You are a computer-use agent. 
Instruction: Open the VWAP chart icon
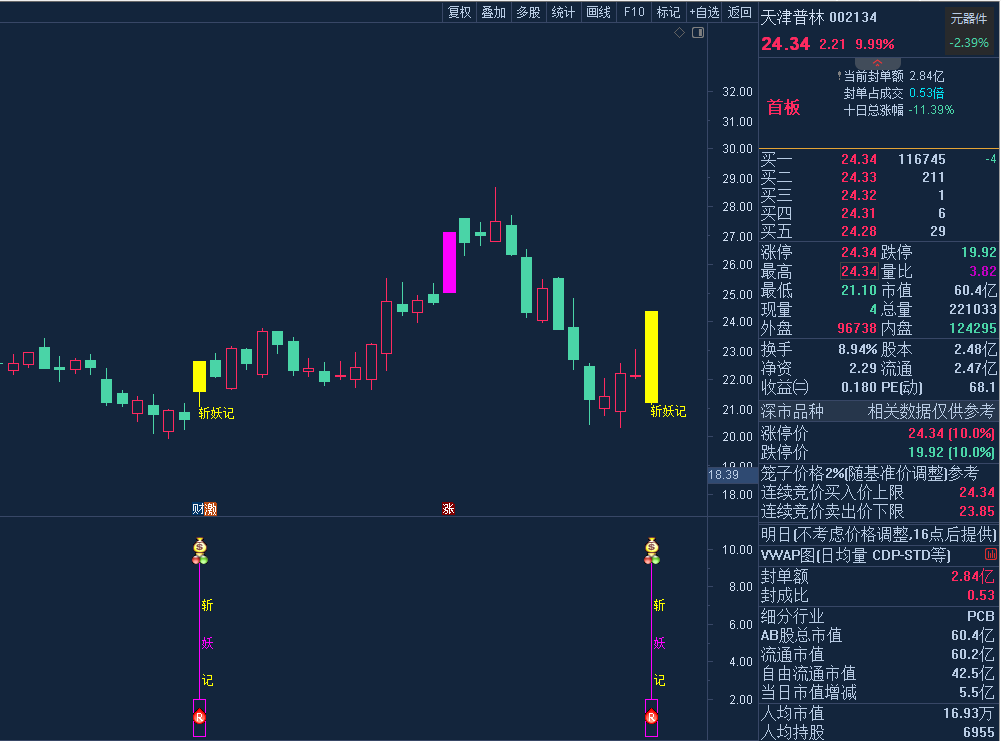pyautogui.click(x=991, y=555)
